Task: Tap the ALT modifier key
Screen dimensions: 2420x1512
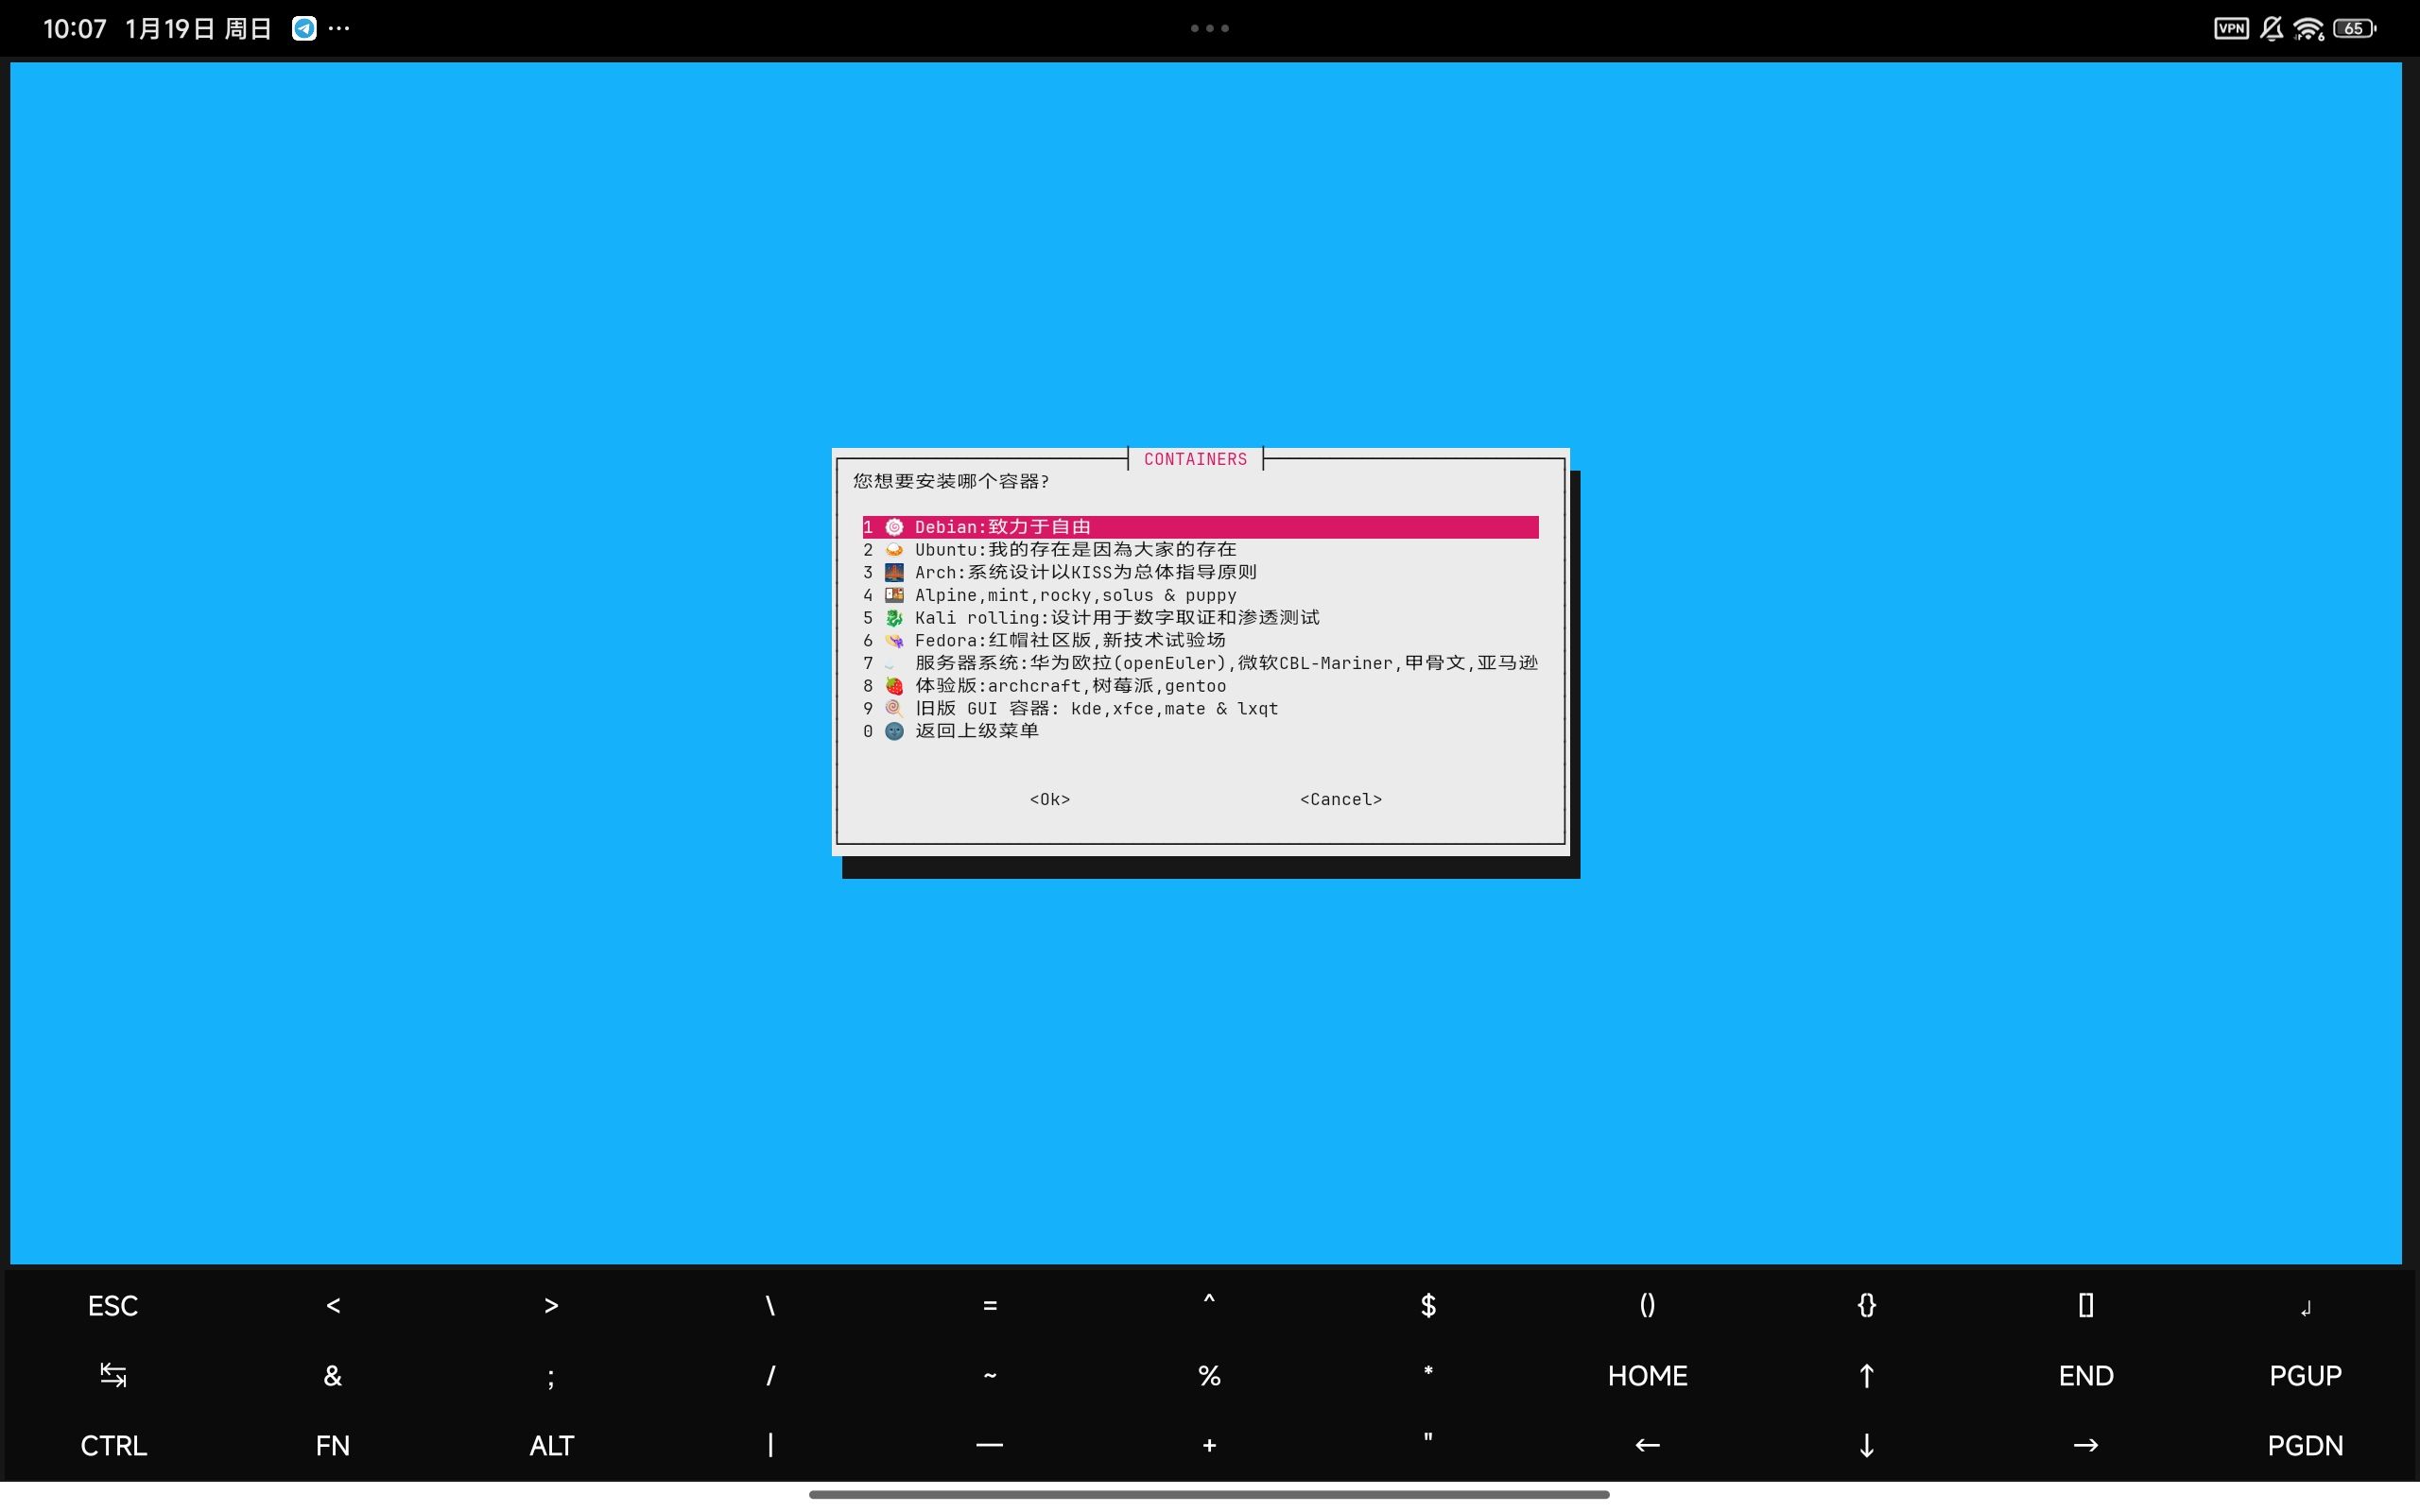Action: [x=551, y=1446]
